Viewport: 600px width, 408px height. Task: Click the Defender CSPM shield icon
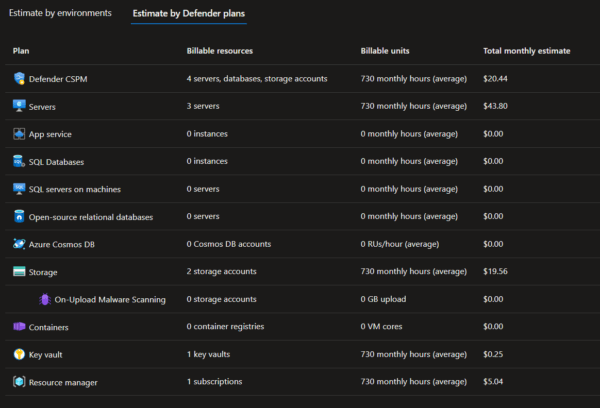[19, 78]
